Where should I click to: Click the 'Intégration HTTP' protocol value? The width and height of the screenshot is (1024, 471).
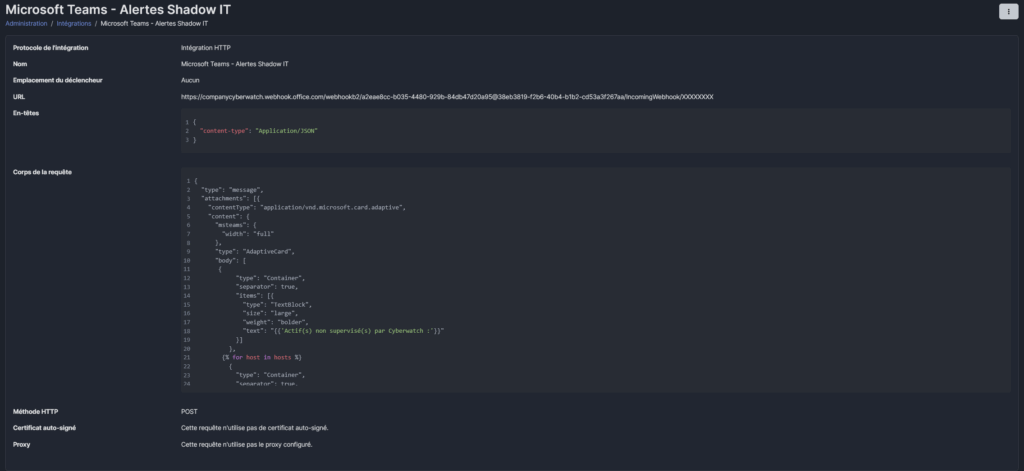point(206,48)
